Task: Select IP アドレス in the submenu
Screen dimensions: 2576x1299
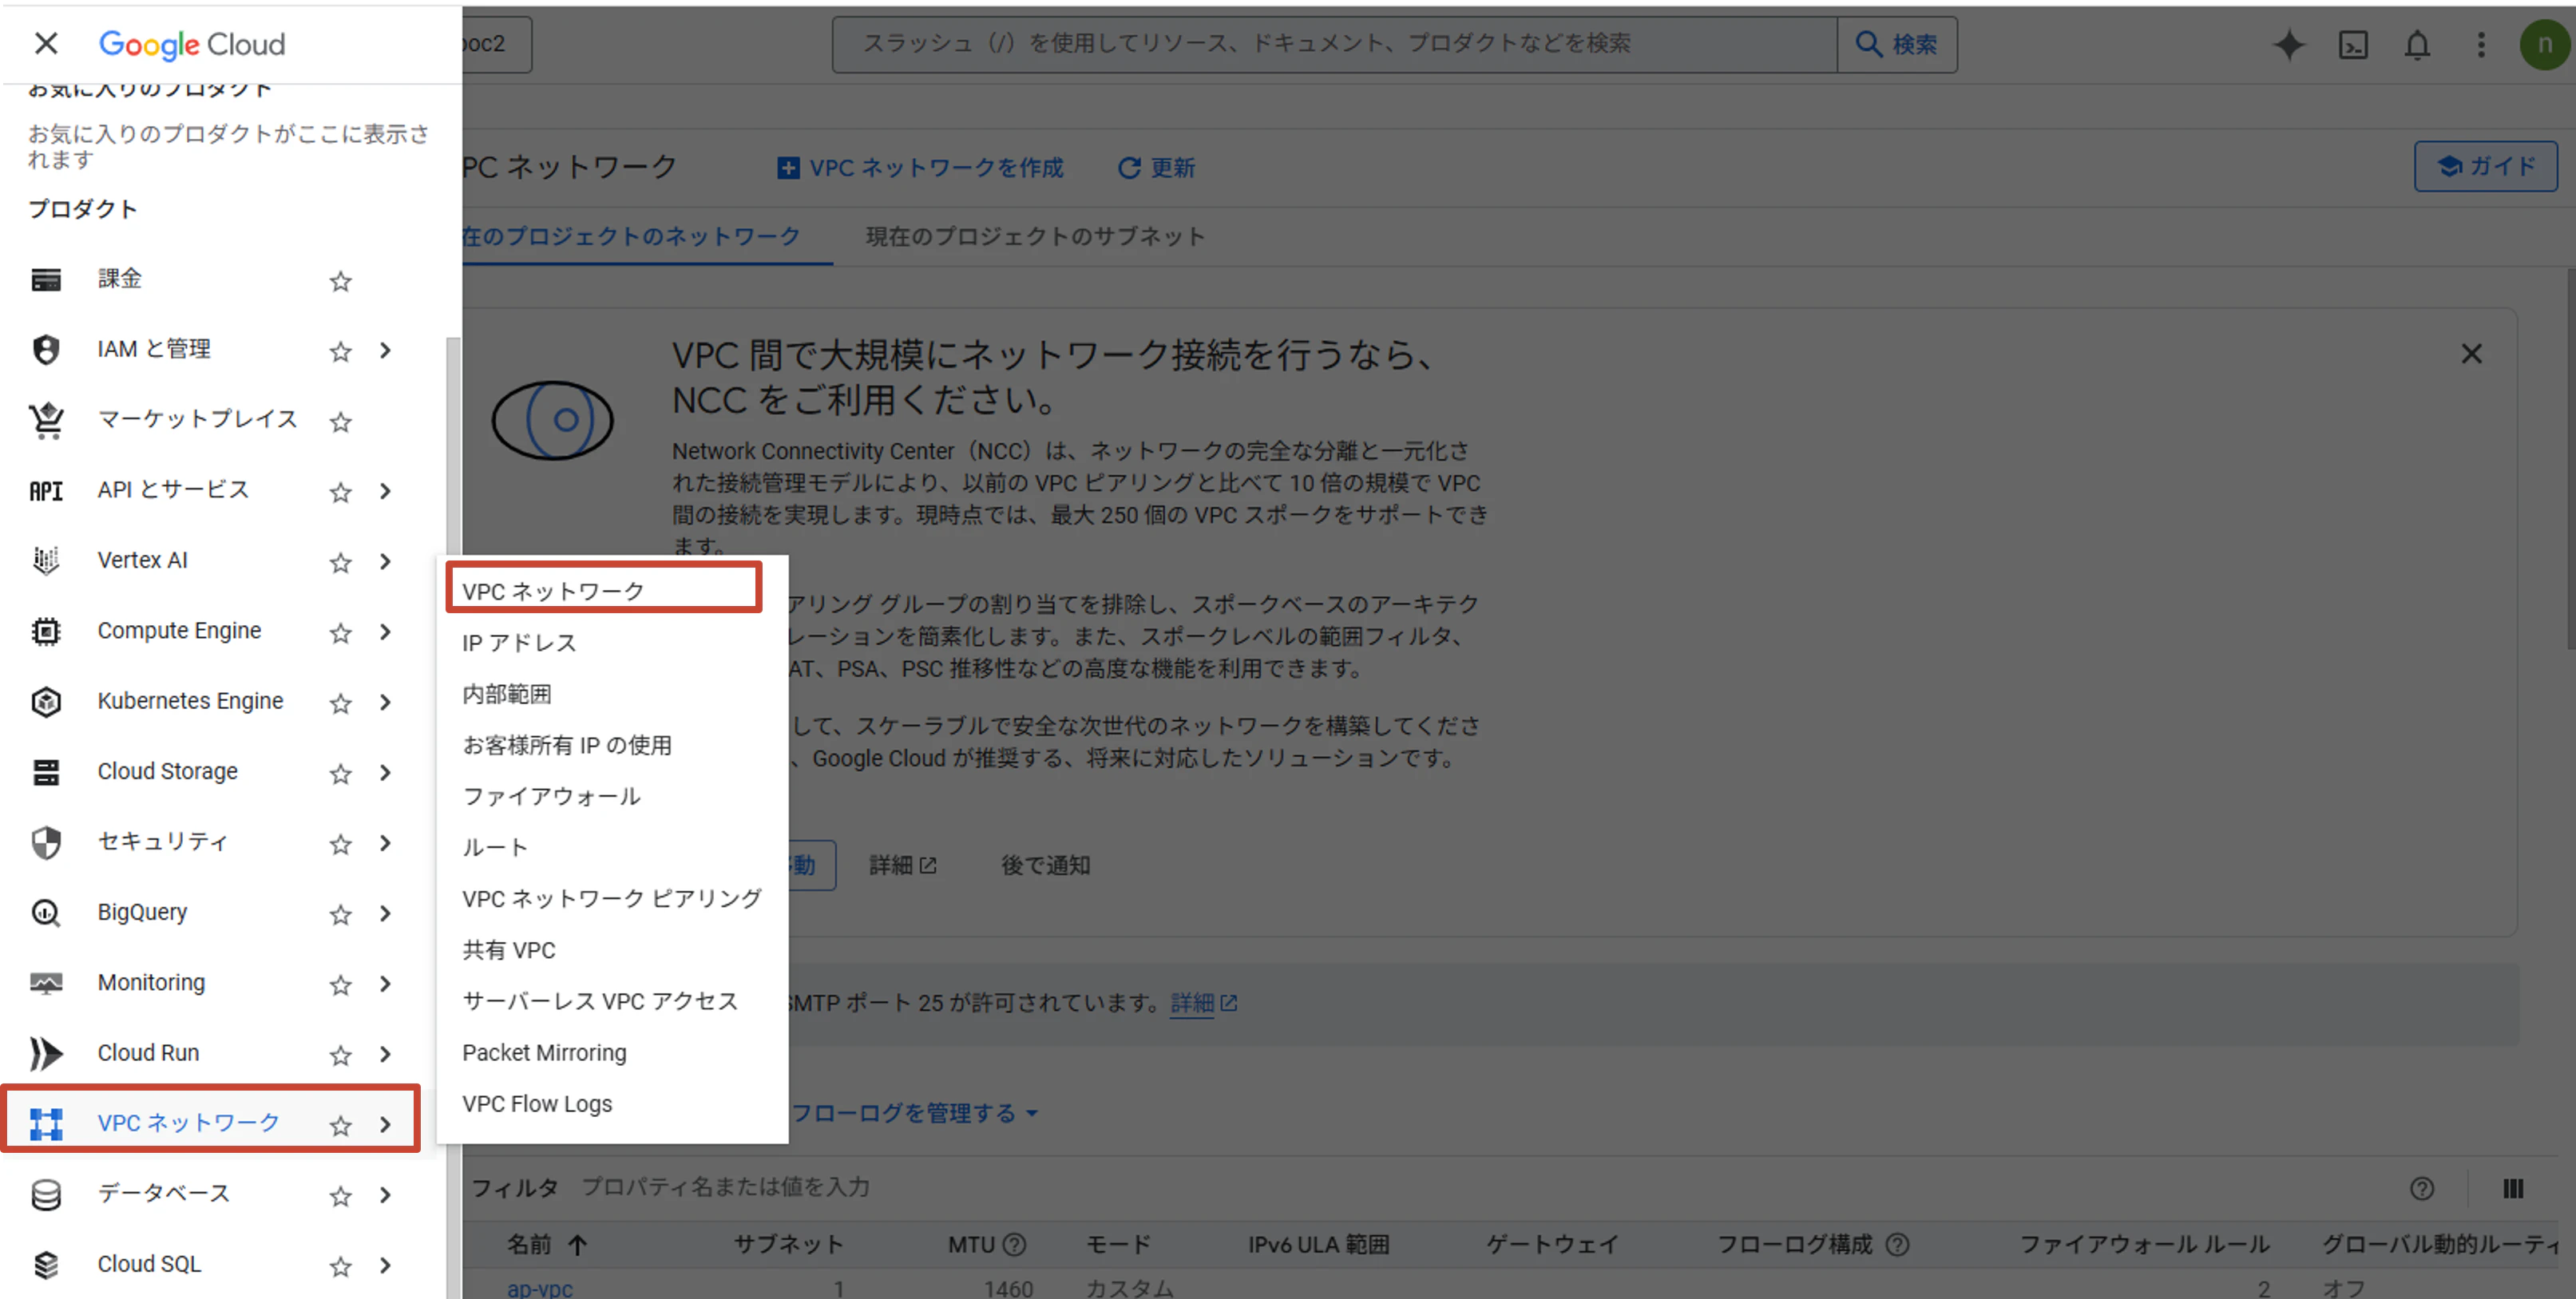Action: [x=612, y=642]
